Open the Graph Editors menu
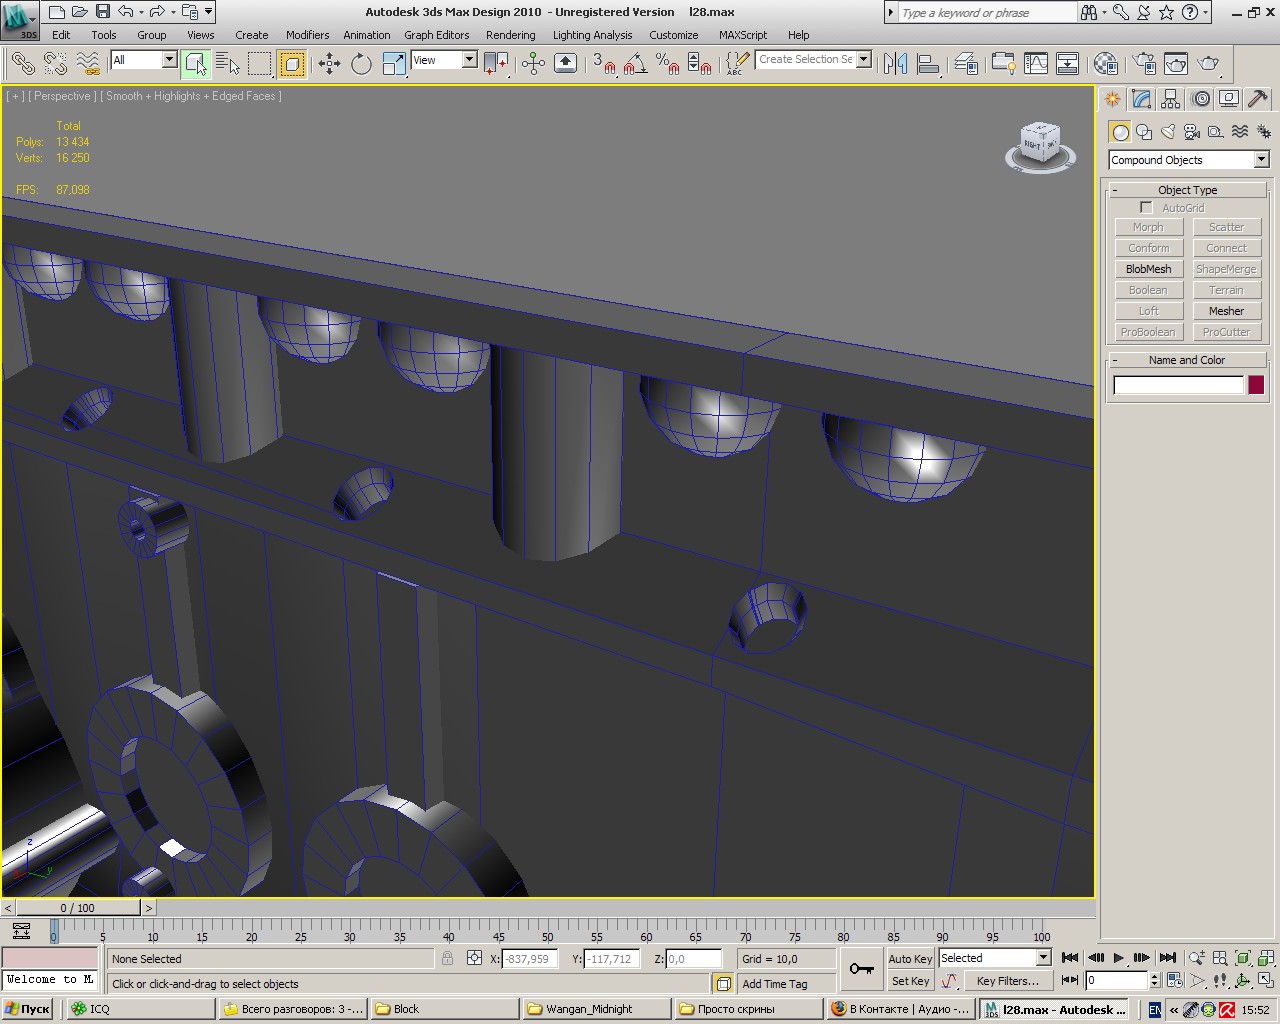The width and height of the screenshot is (1280, 1024). click(x=437, y=34)
